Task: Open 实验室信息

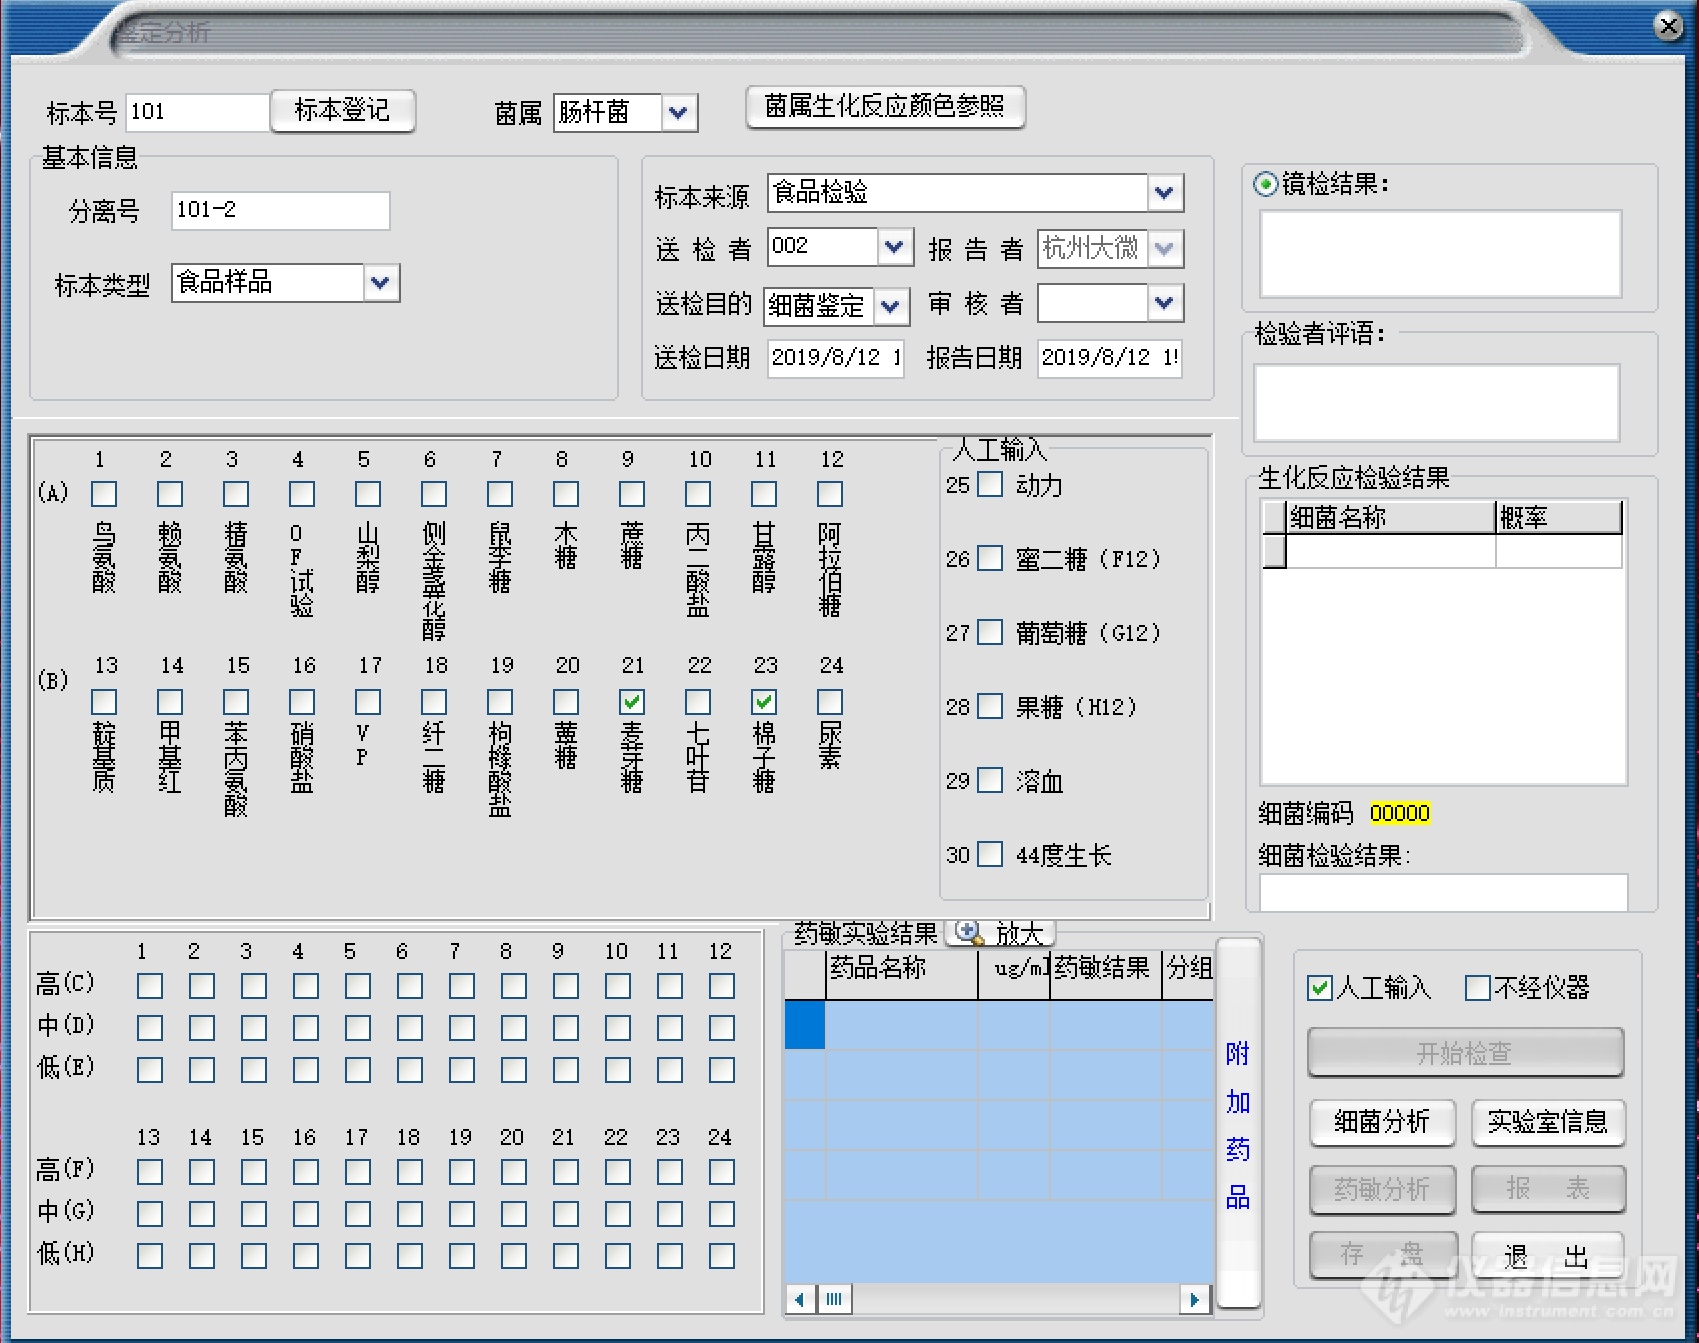Action: (1547, 1122)
